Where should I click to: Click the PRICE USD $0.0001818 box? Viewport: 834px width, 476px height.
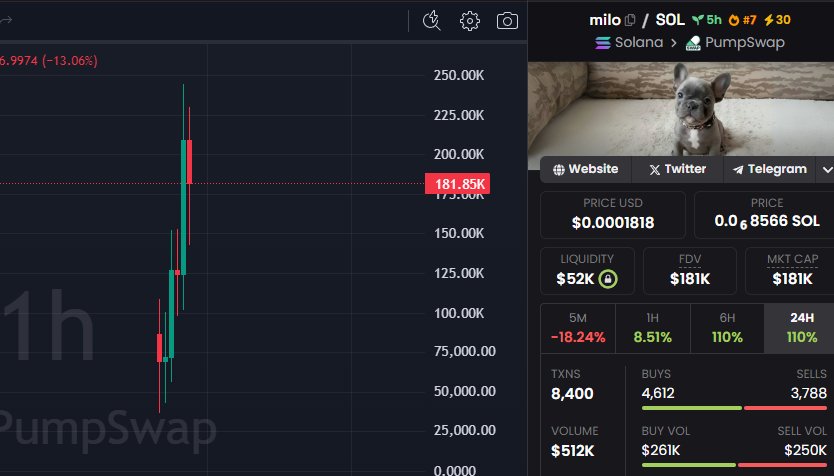(613, 215)
